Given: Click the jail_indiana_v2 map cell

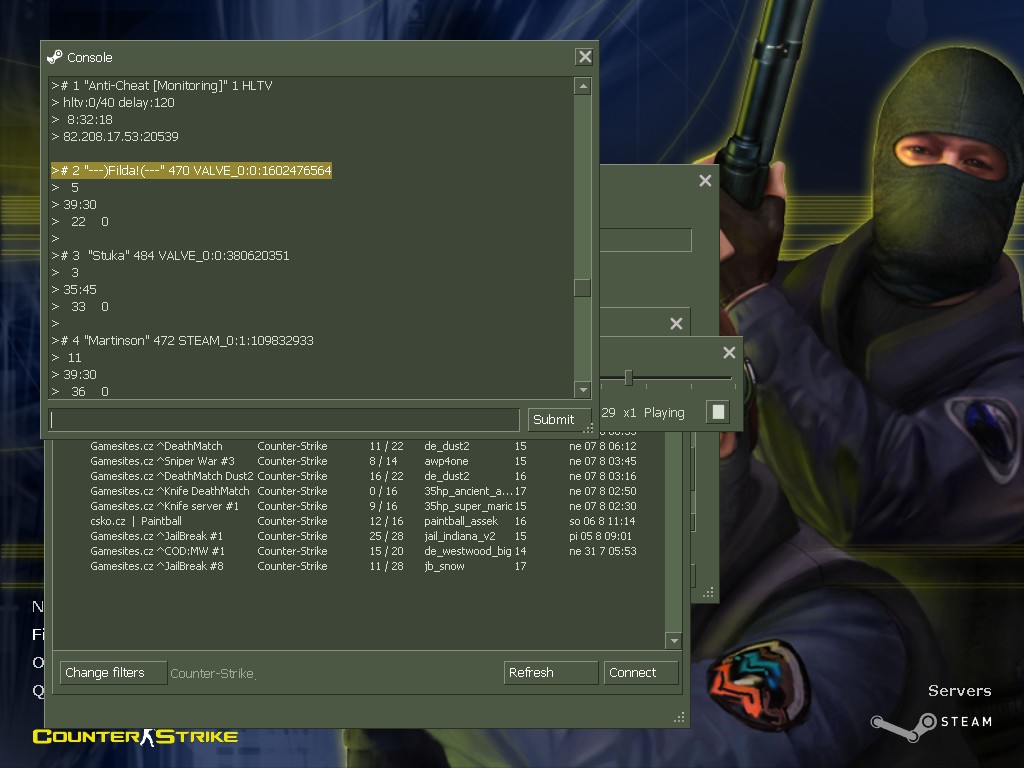Looking at the screenshot, I should [x=460, y=536].
